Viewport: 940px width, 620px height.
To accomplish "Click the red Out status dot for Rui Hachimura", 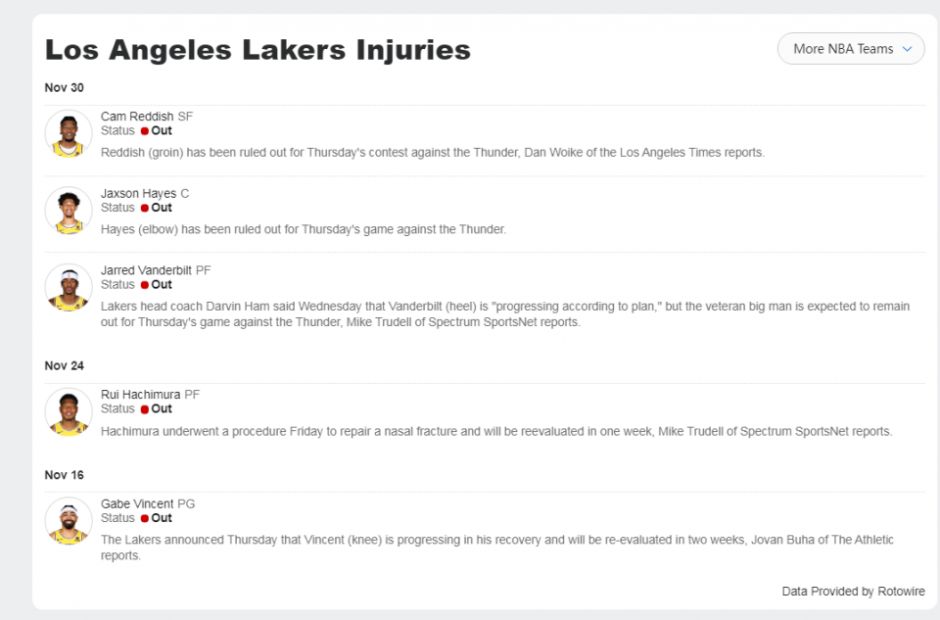I will click(x=144, y=410).
